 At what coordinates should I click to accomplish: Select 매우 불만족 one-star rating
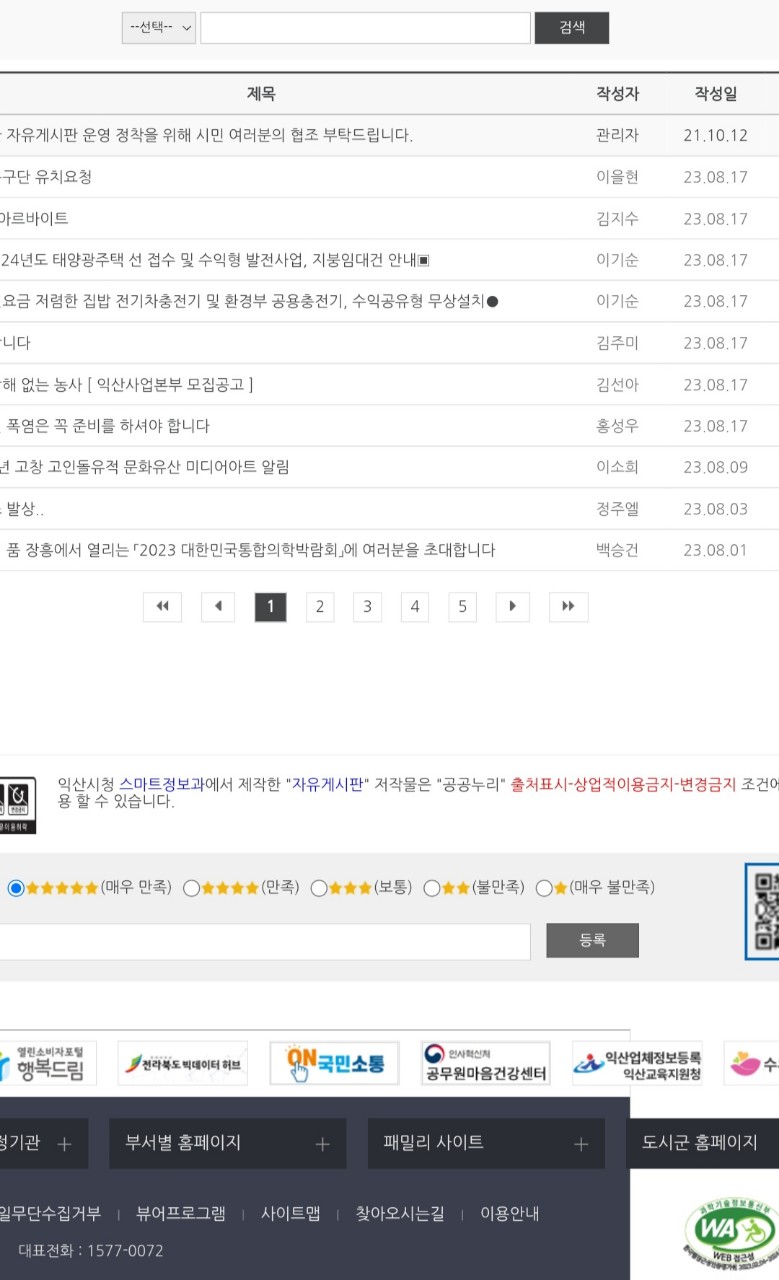pos(544,888)
